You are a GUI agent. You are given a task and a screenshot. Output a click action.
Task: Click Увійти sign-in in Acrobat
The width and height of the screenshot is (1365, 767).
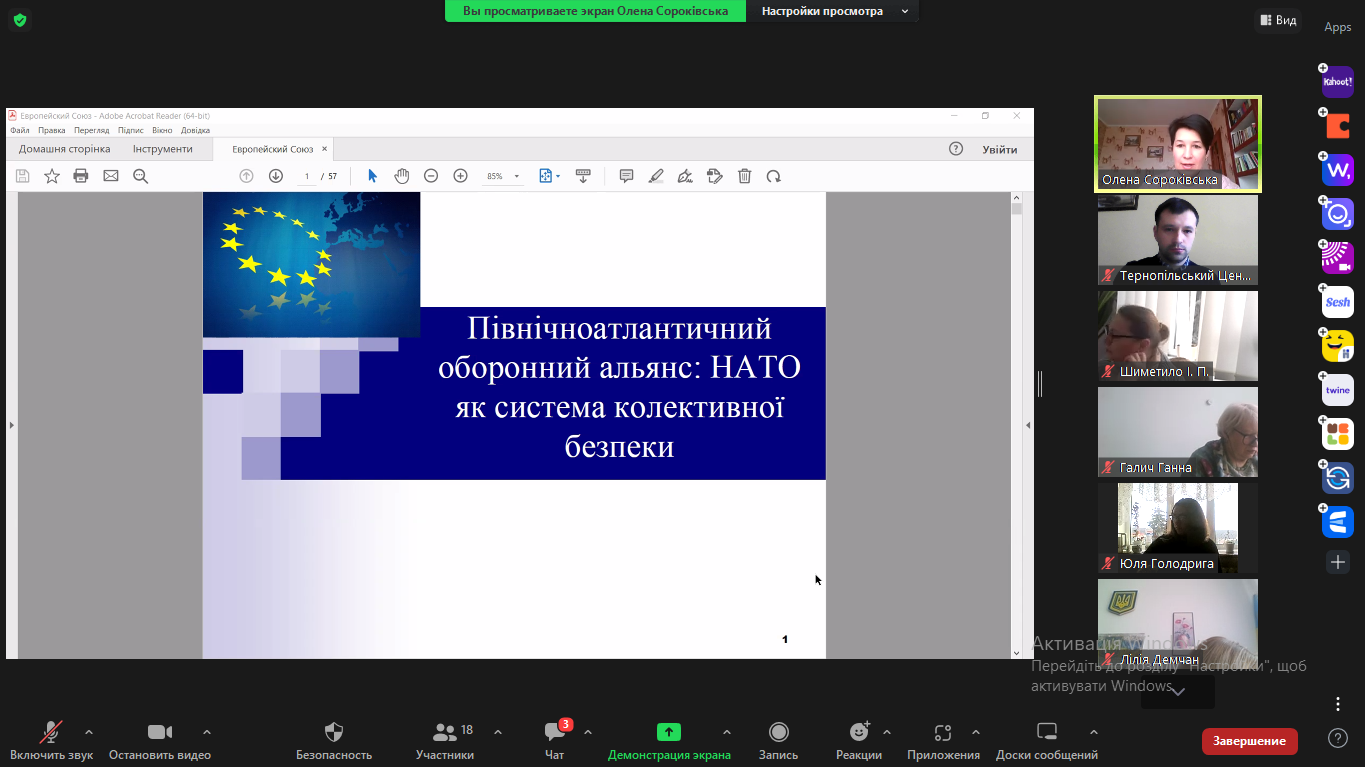[x=1000, y=149]
